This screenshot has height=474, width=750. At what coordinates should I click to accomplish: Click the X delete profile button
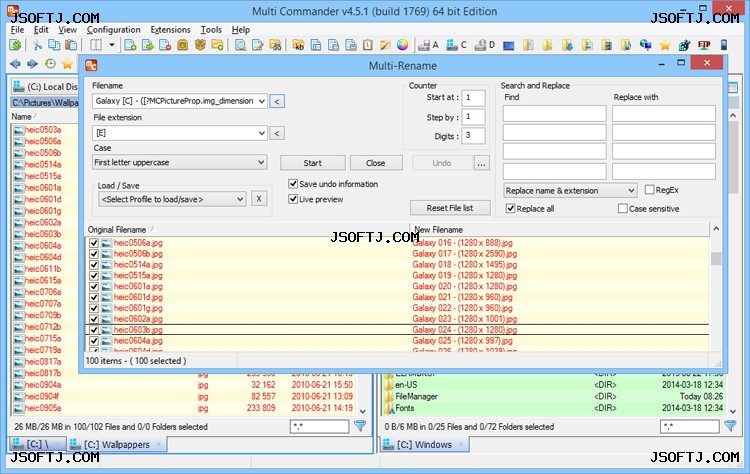(x=259, y=198)
